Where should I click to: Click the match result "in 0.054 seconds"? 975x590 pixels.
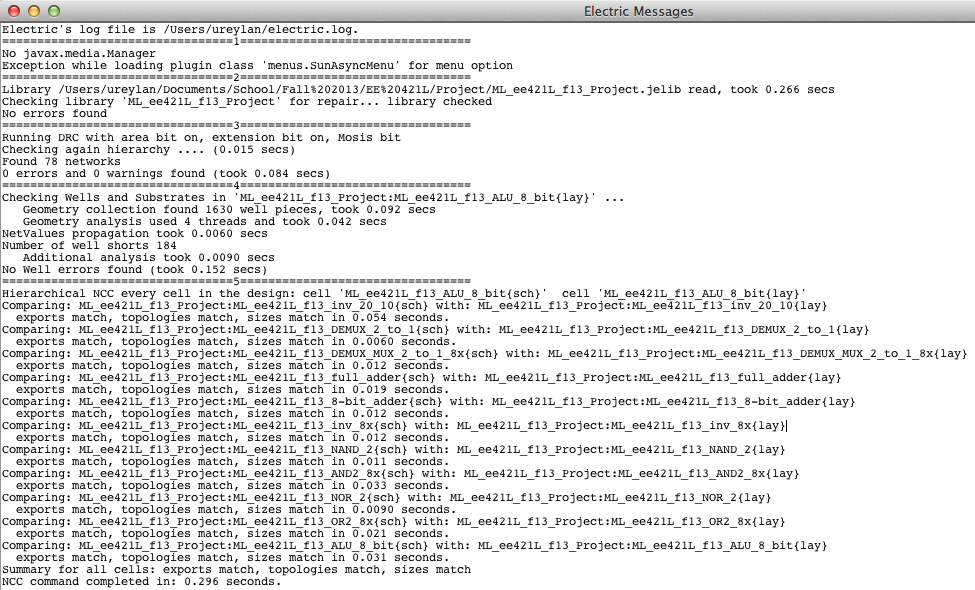[x=386, y=318]
